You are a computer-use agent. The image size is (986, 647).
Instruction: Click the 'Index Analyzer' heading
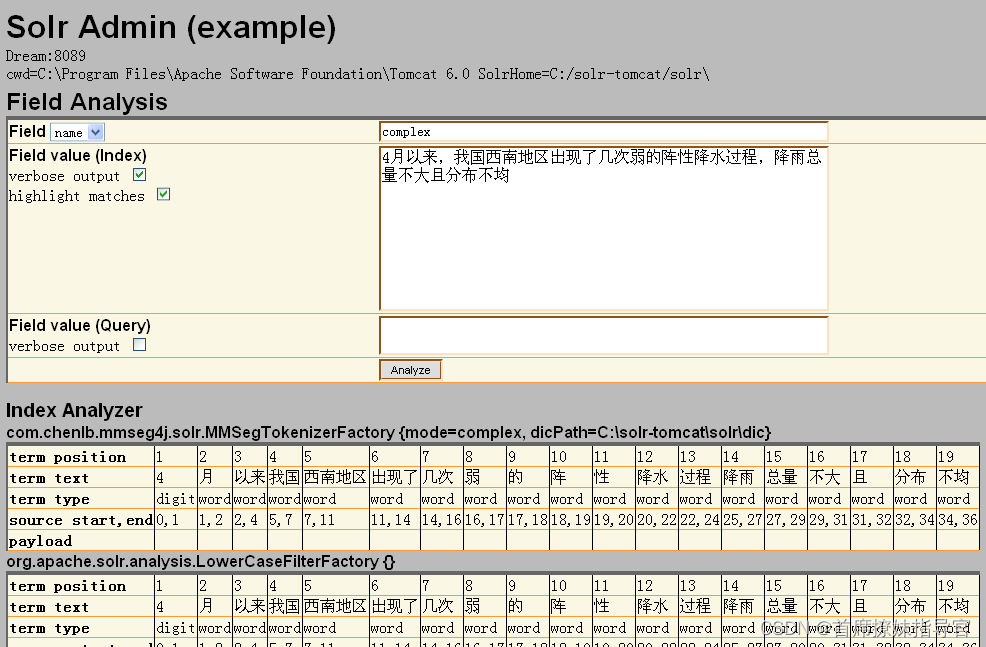click(x=74, y=410)
